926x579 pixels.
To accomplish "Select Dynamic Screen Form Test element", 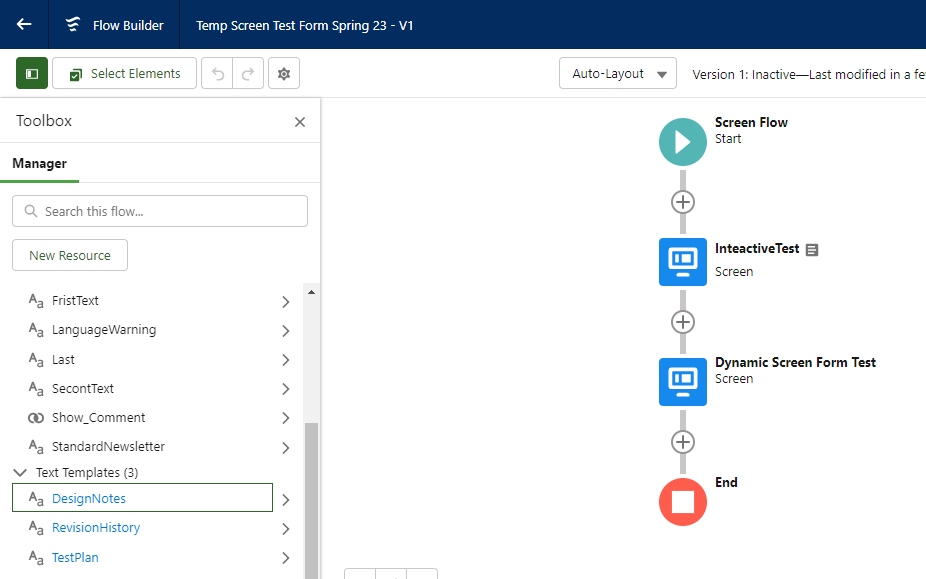I will pos(683,382).
